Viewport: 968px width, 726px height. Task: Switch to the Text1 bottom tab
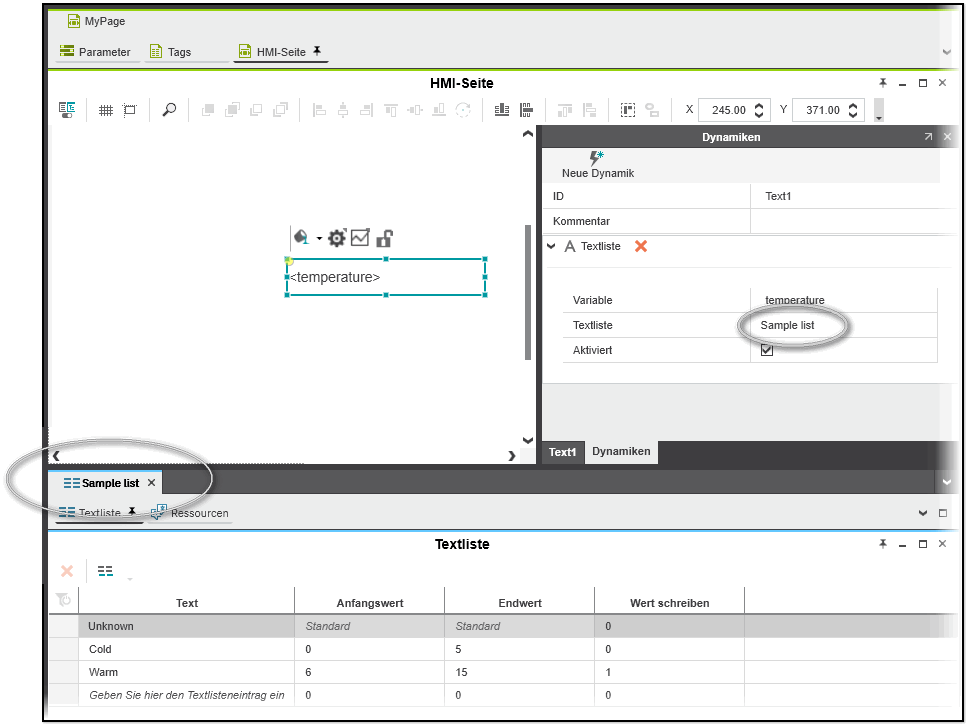(563, 452)
